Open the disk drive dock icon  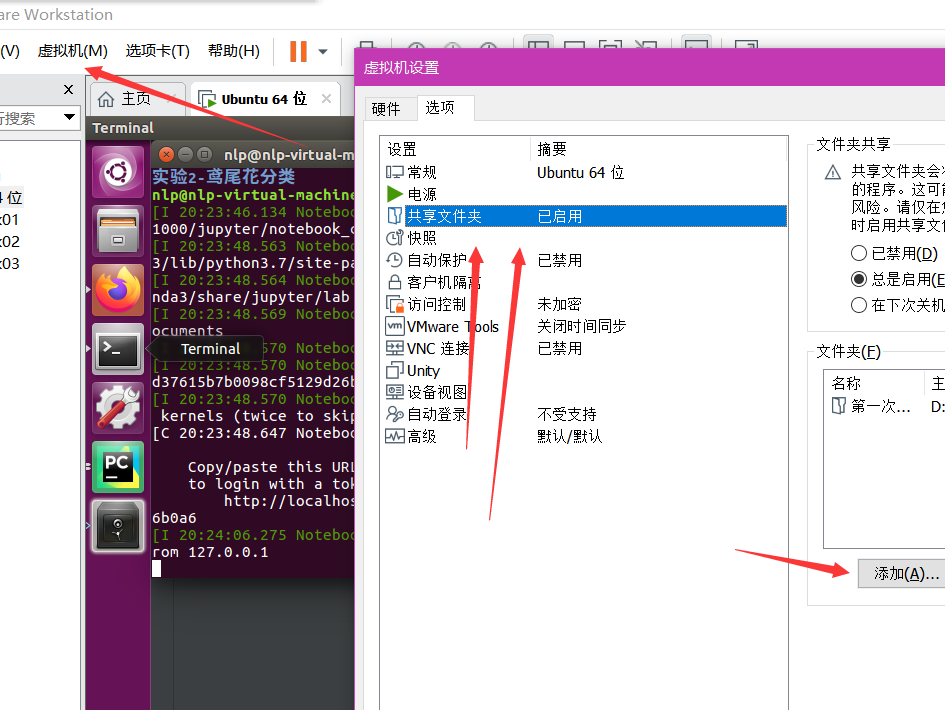(x=118, y=526)
